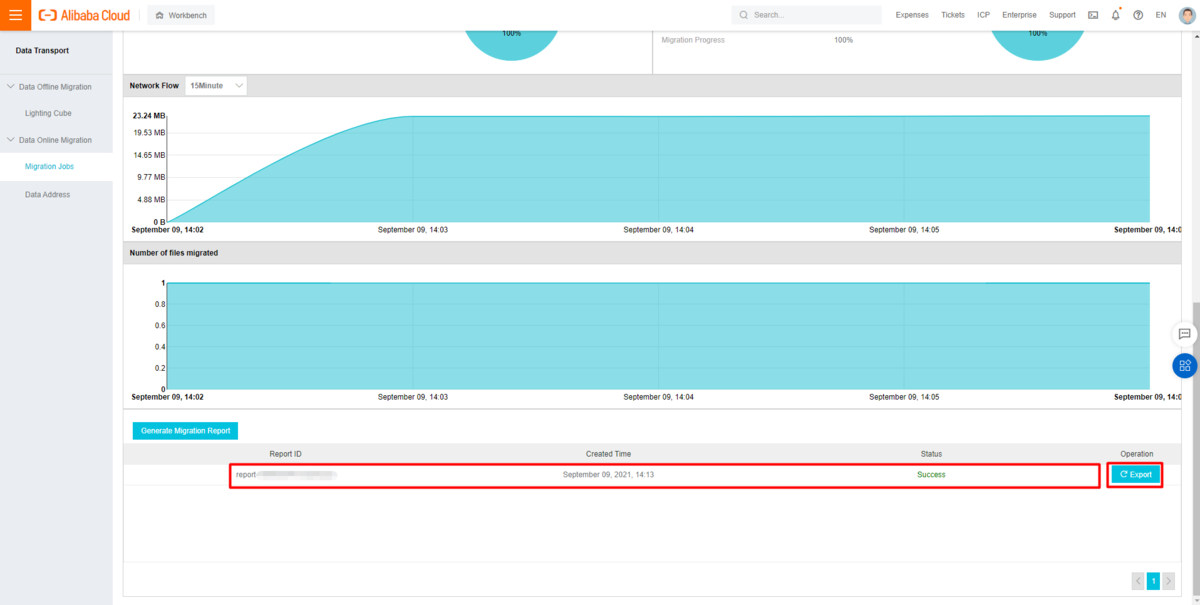Open the Tickets menu

(x=953, y=15)
